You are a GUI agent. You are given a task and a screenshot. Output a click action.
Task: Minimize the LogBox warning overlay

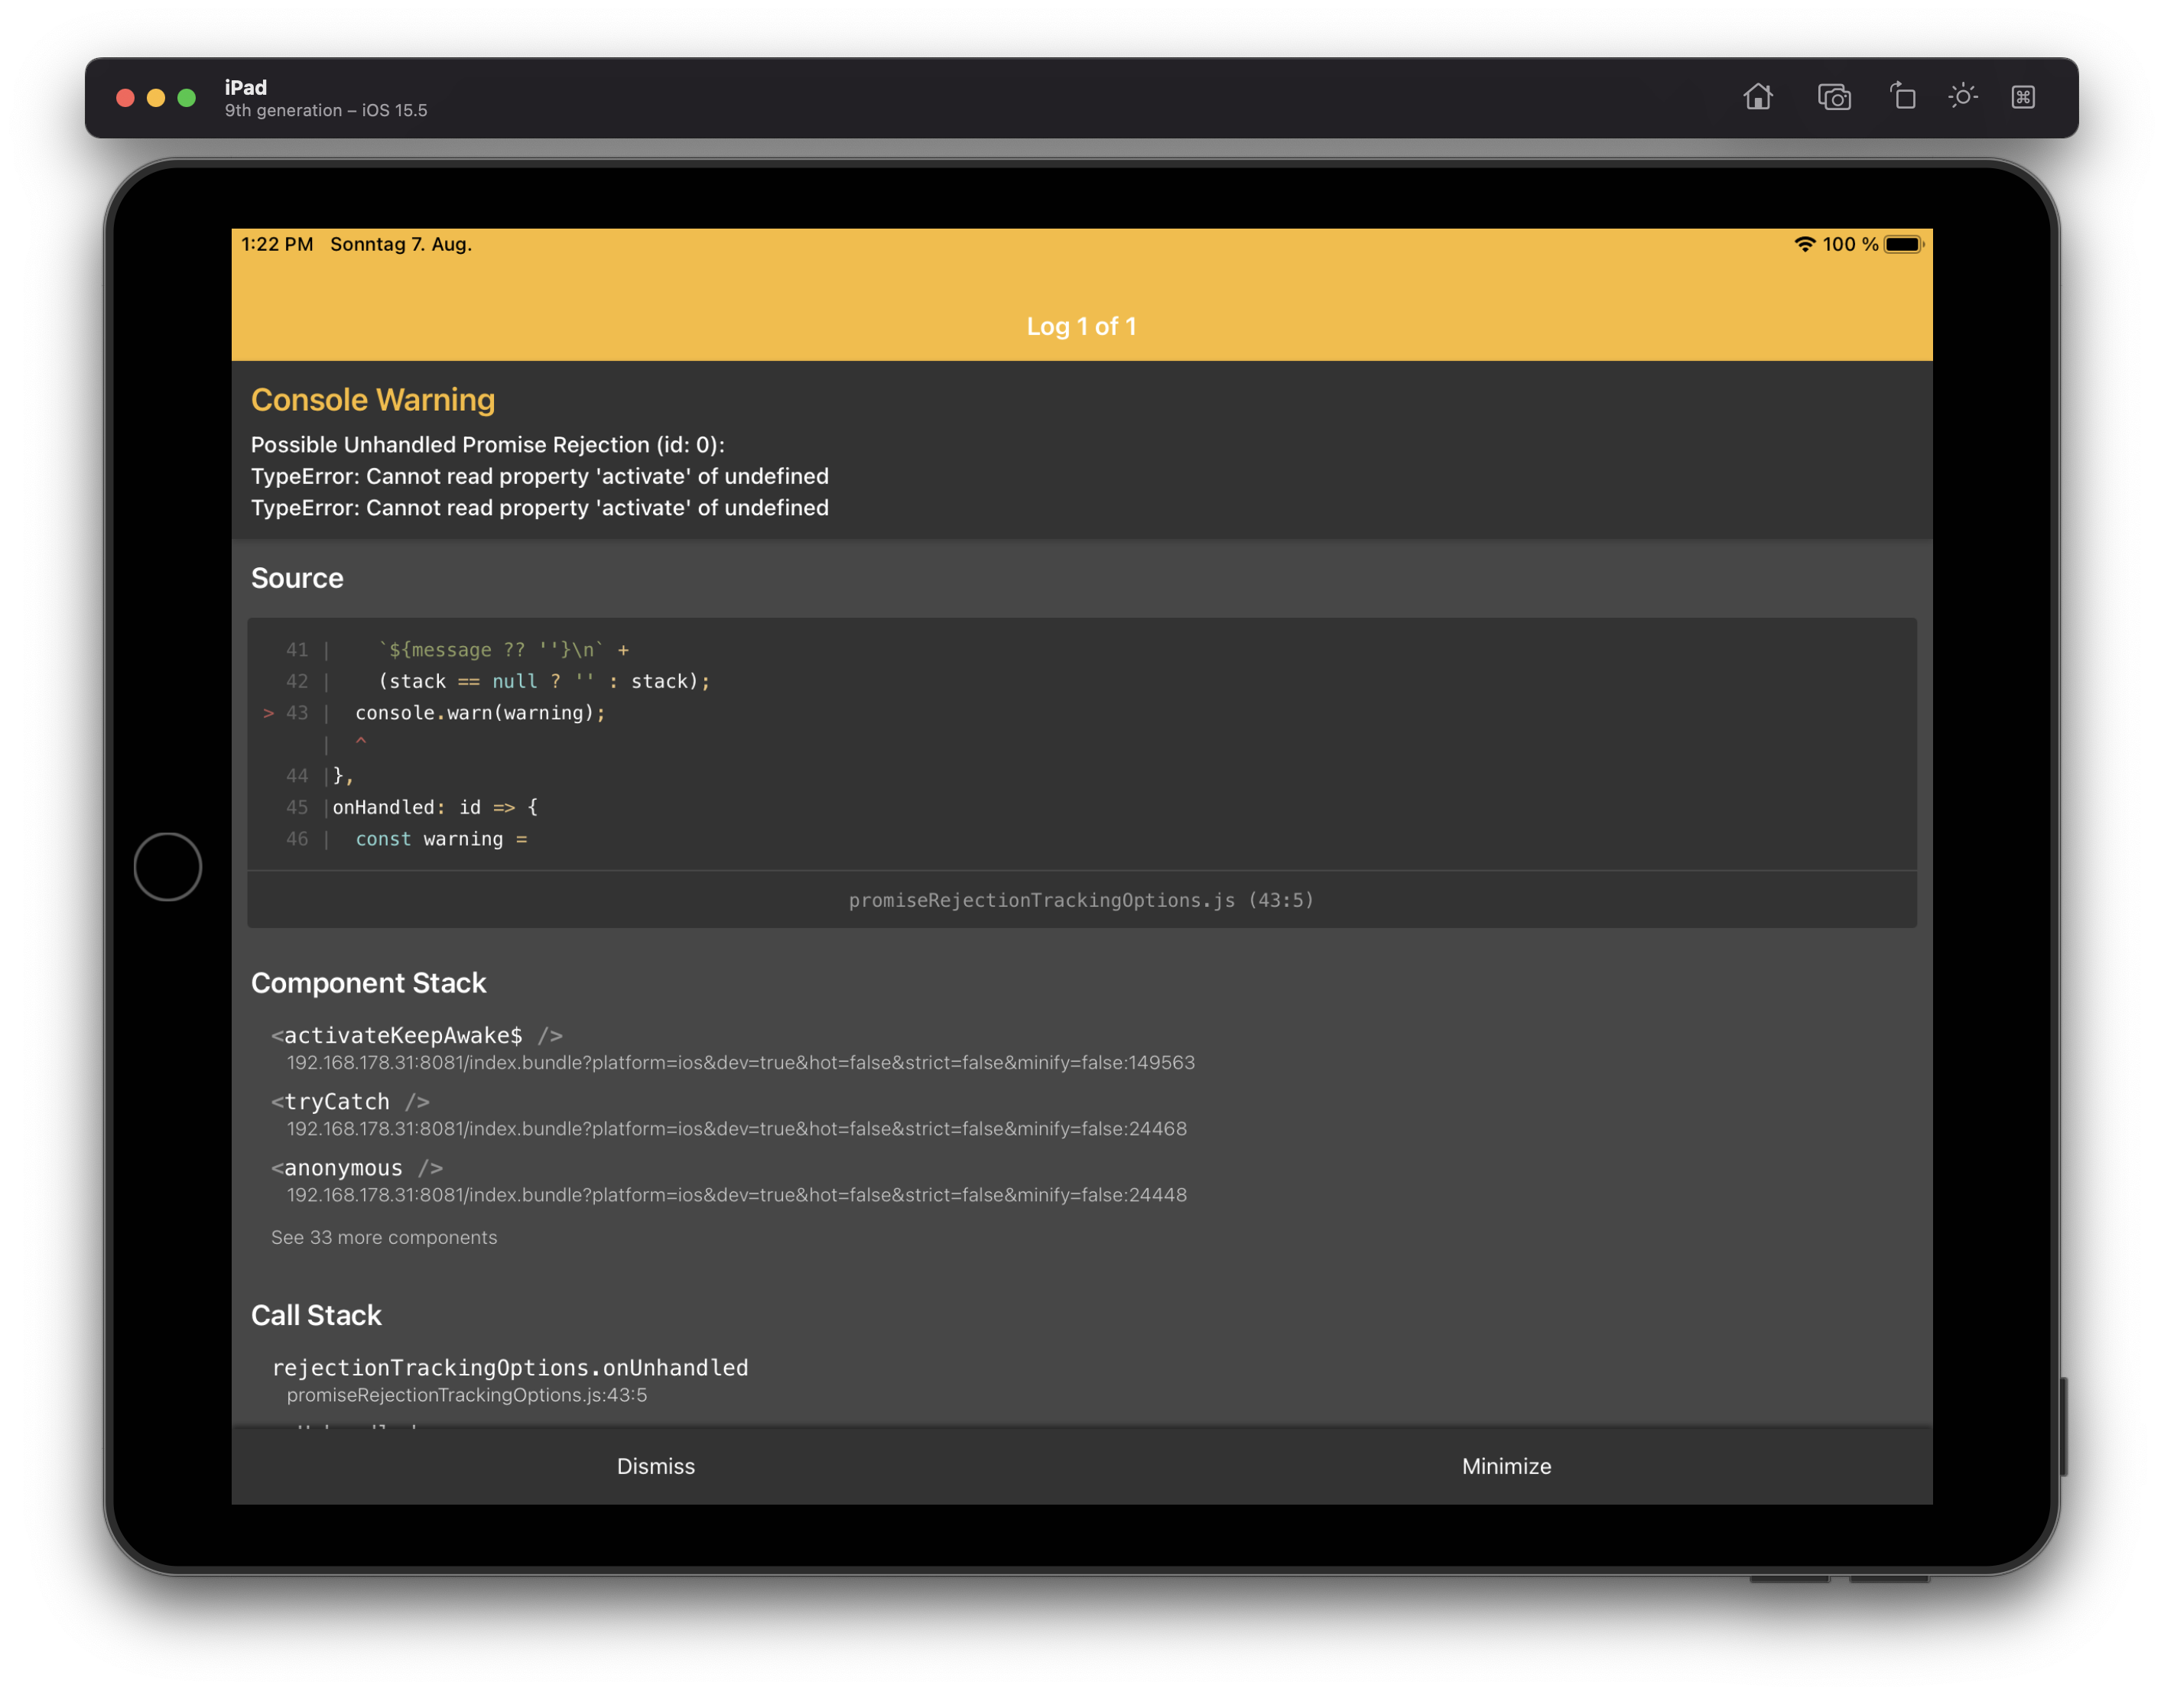pos(1506,1466)
